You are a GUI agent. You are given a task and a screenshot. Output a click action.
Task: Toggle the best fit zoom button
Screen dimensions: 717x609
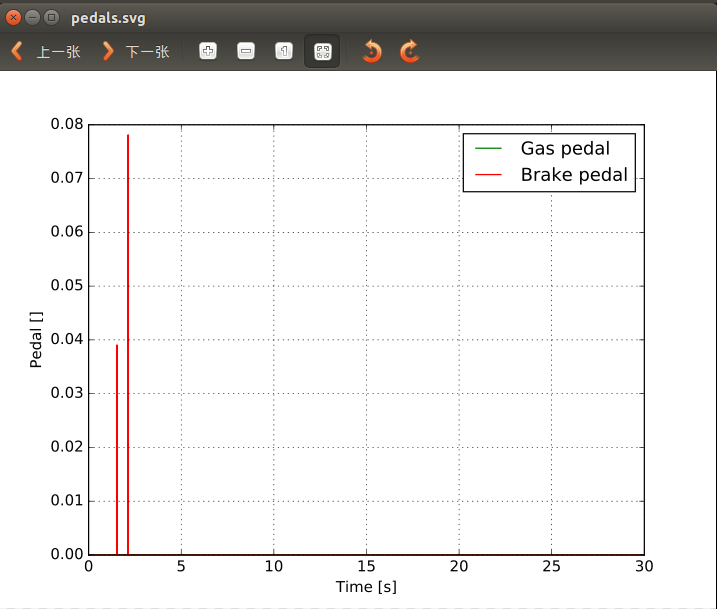322,51
